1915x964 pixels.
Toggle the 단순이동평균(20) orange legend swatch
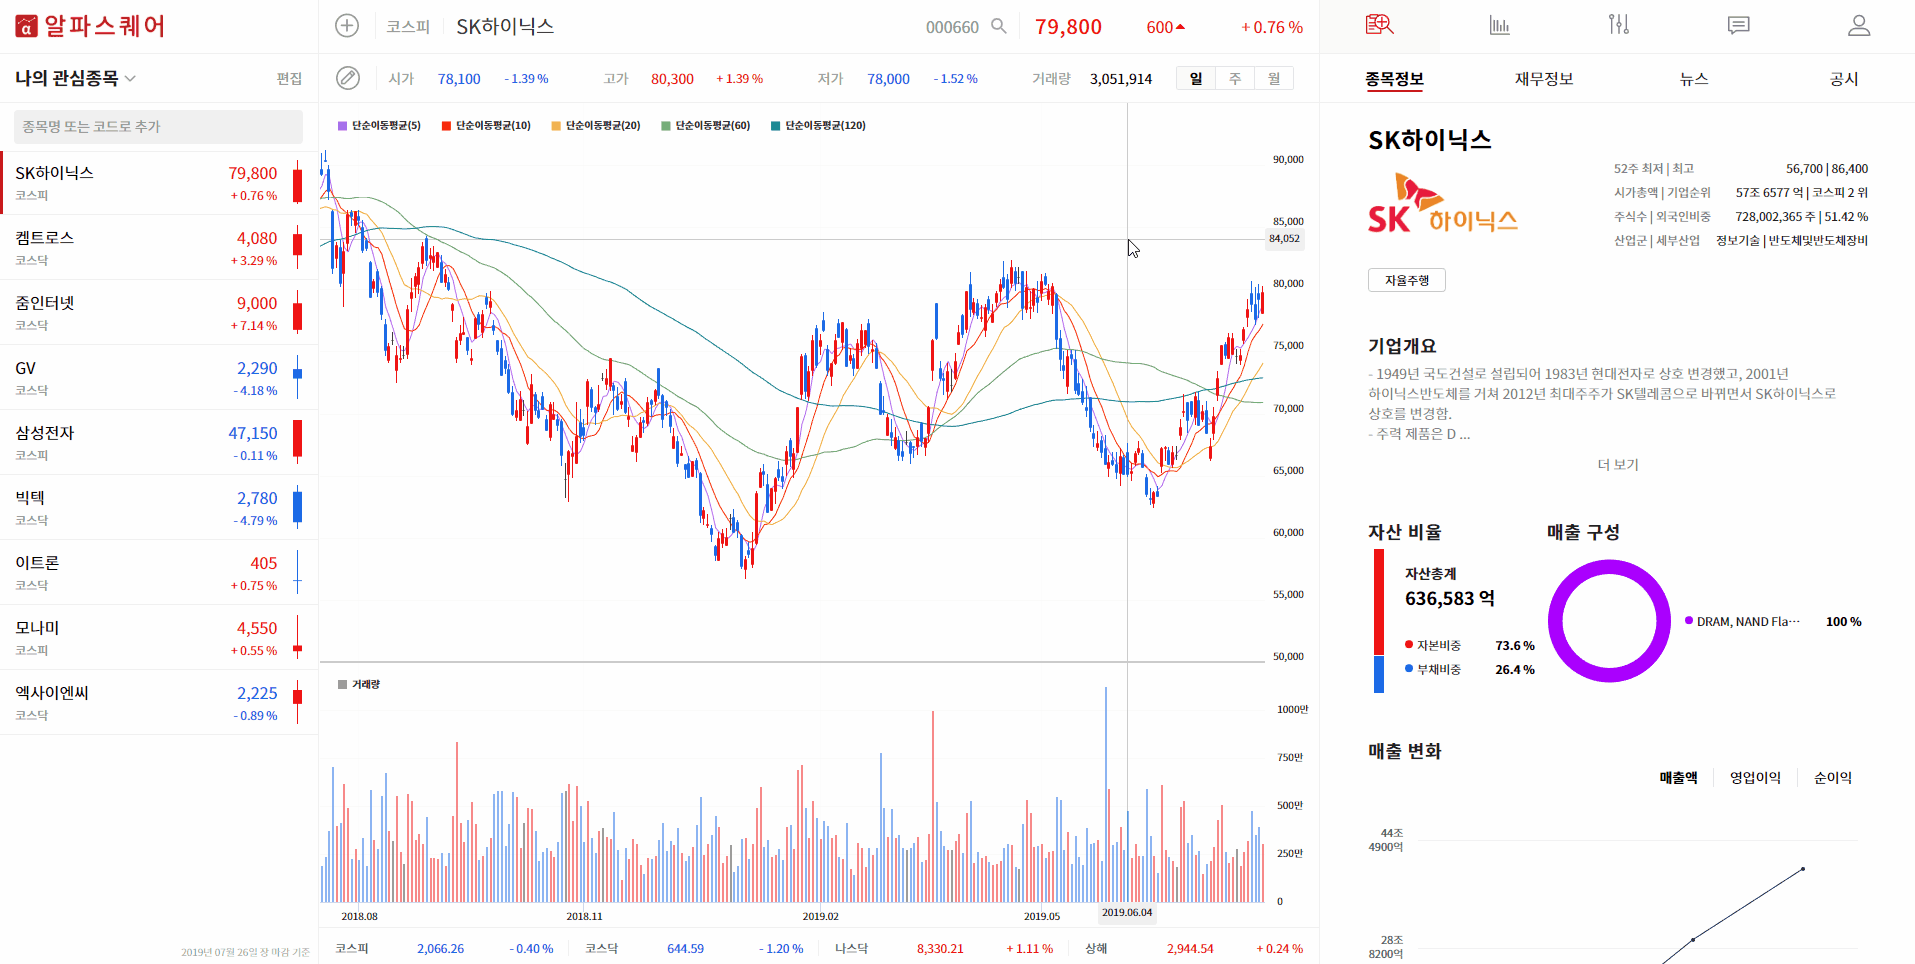click(x=556, y=126)
